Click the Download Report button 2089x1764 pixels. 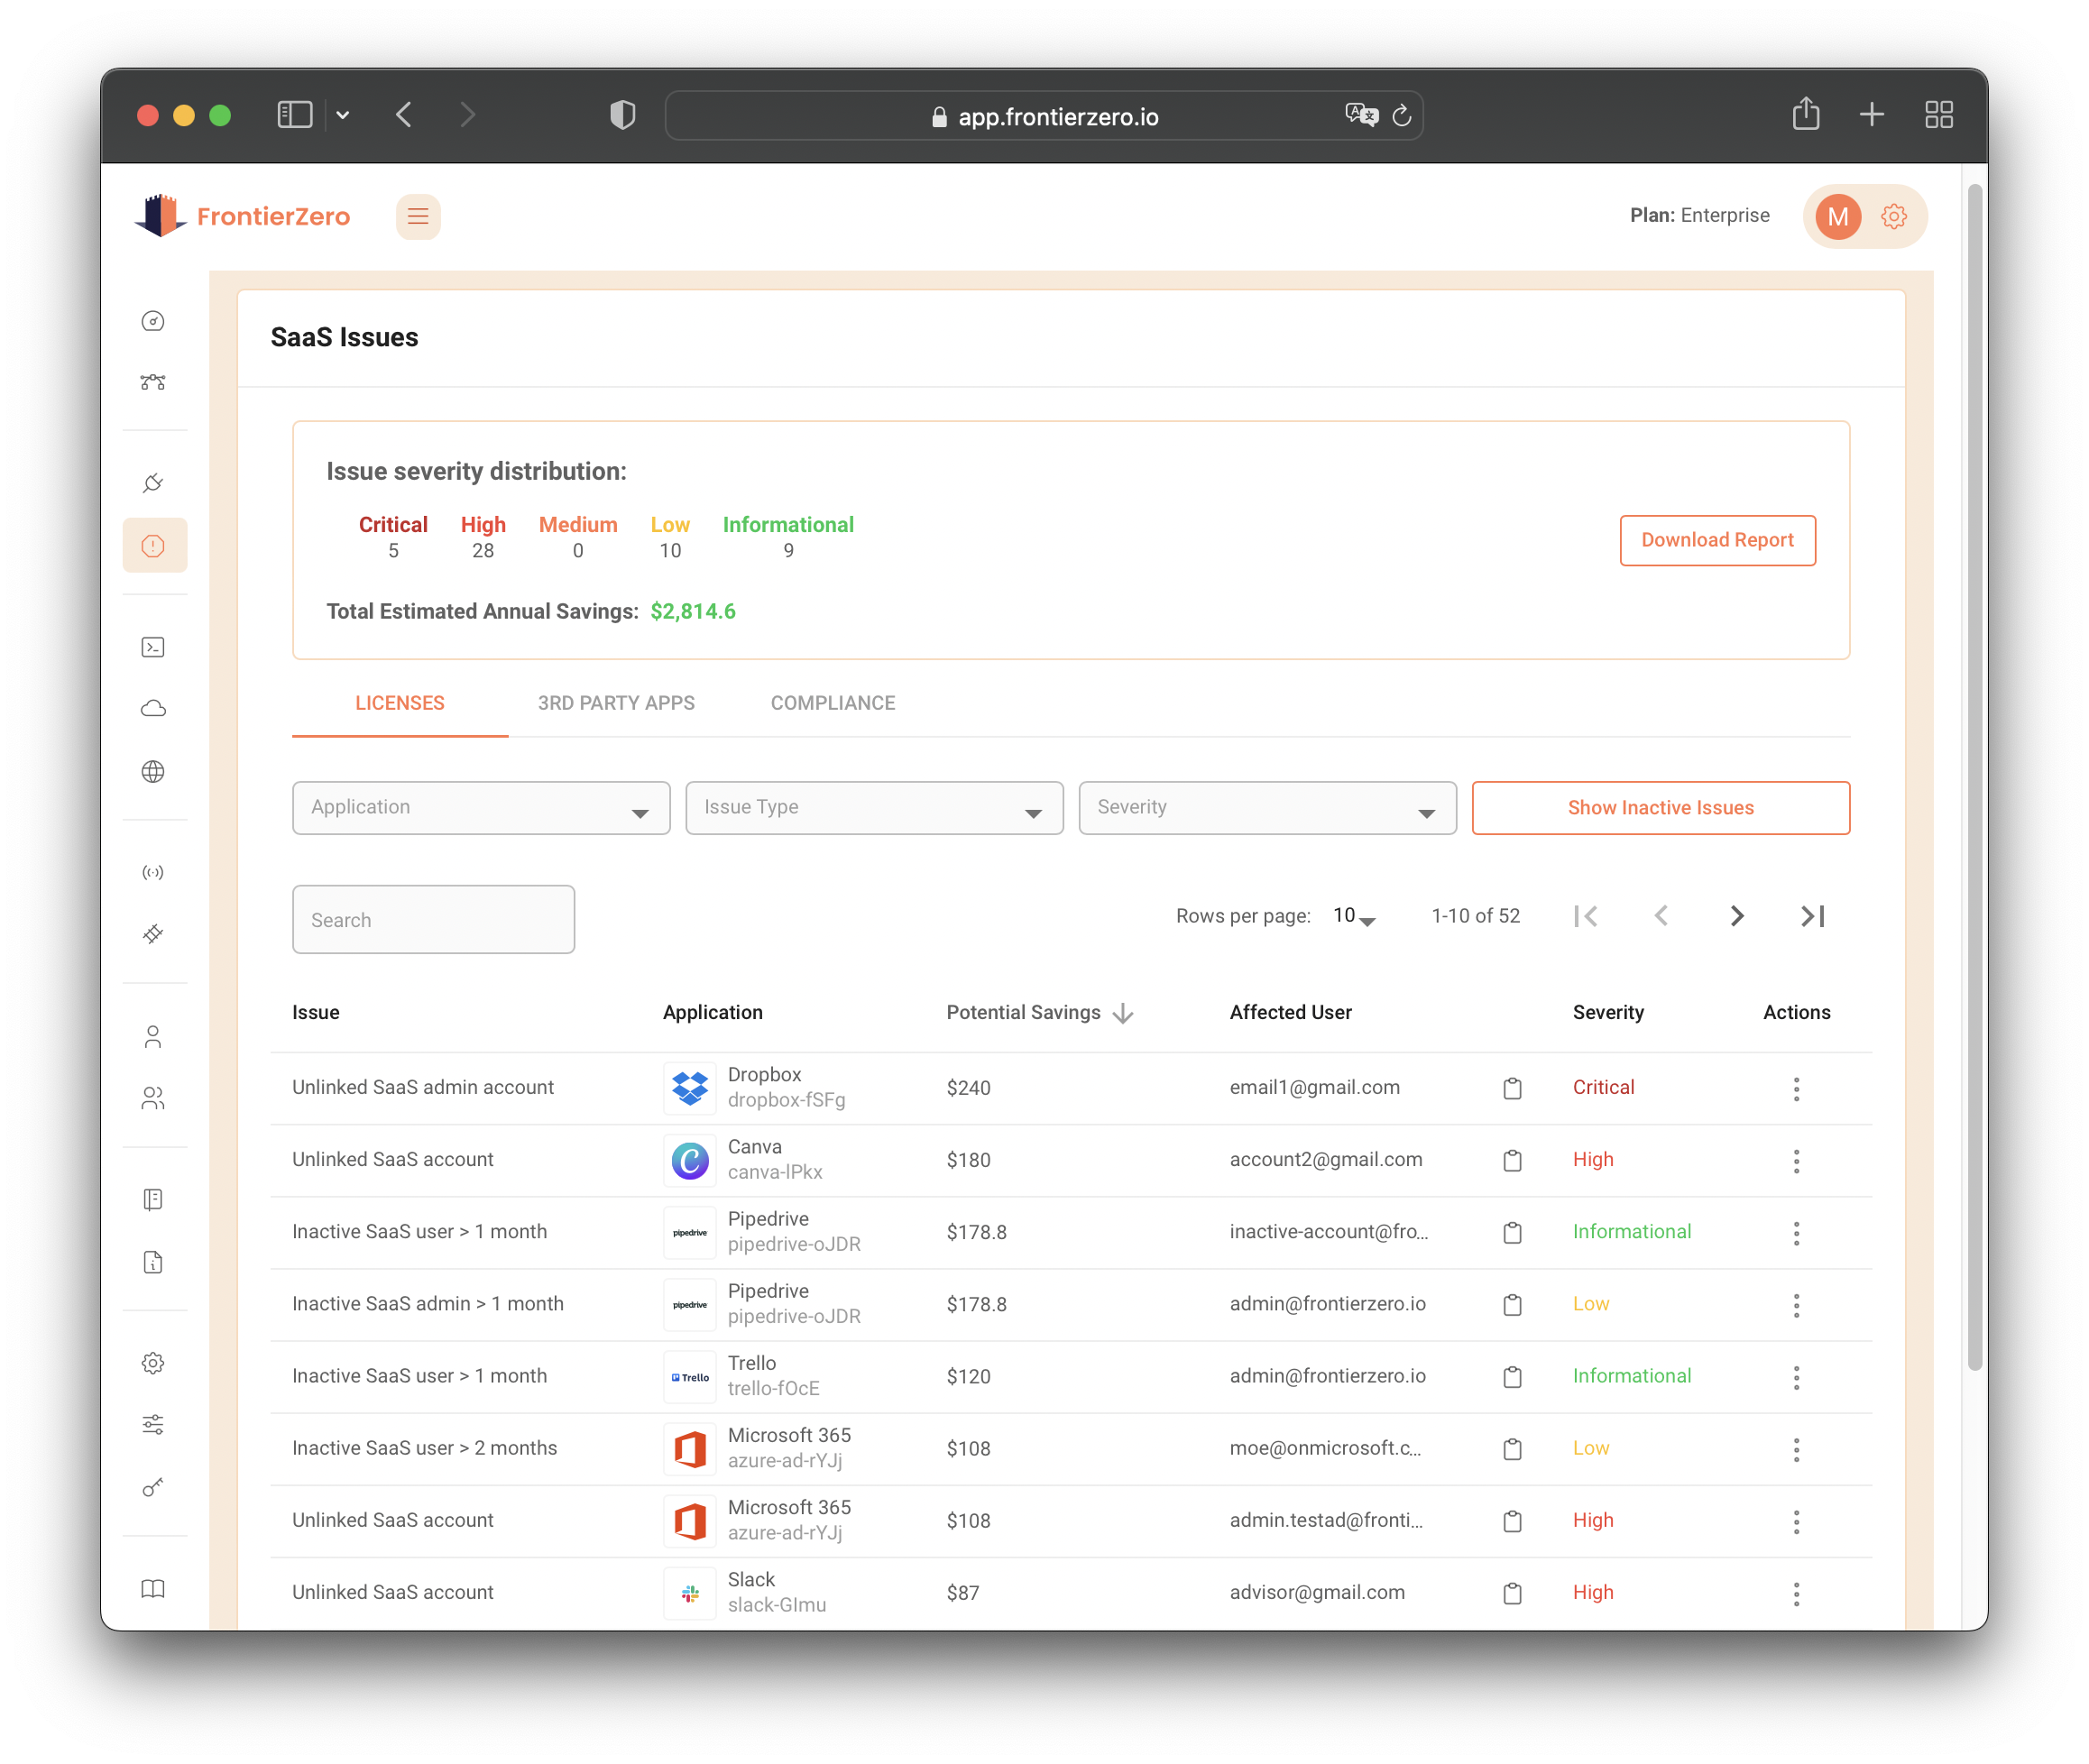(x=1717, y=540)
